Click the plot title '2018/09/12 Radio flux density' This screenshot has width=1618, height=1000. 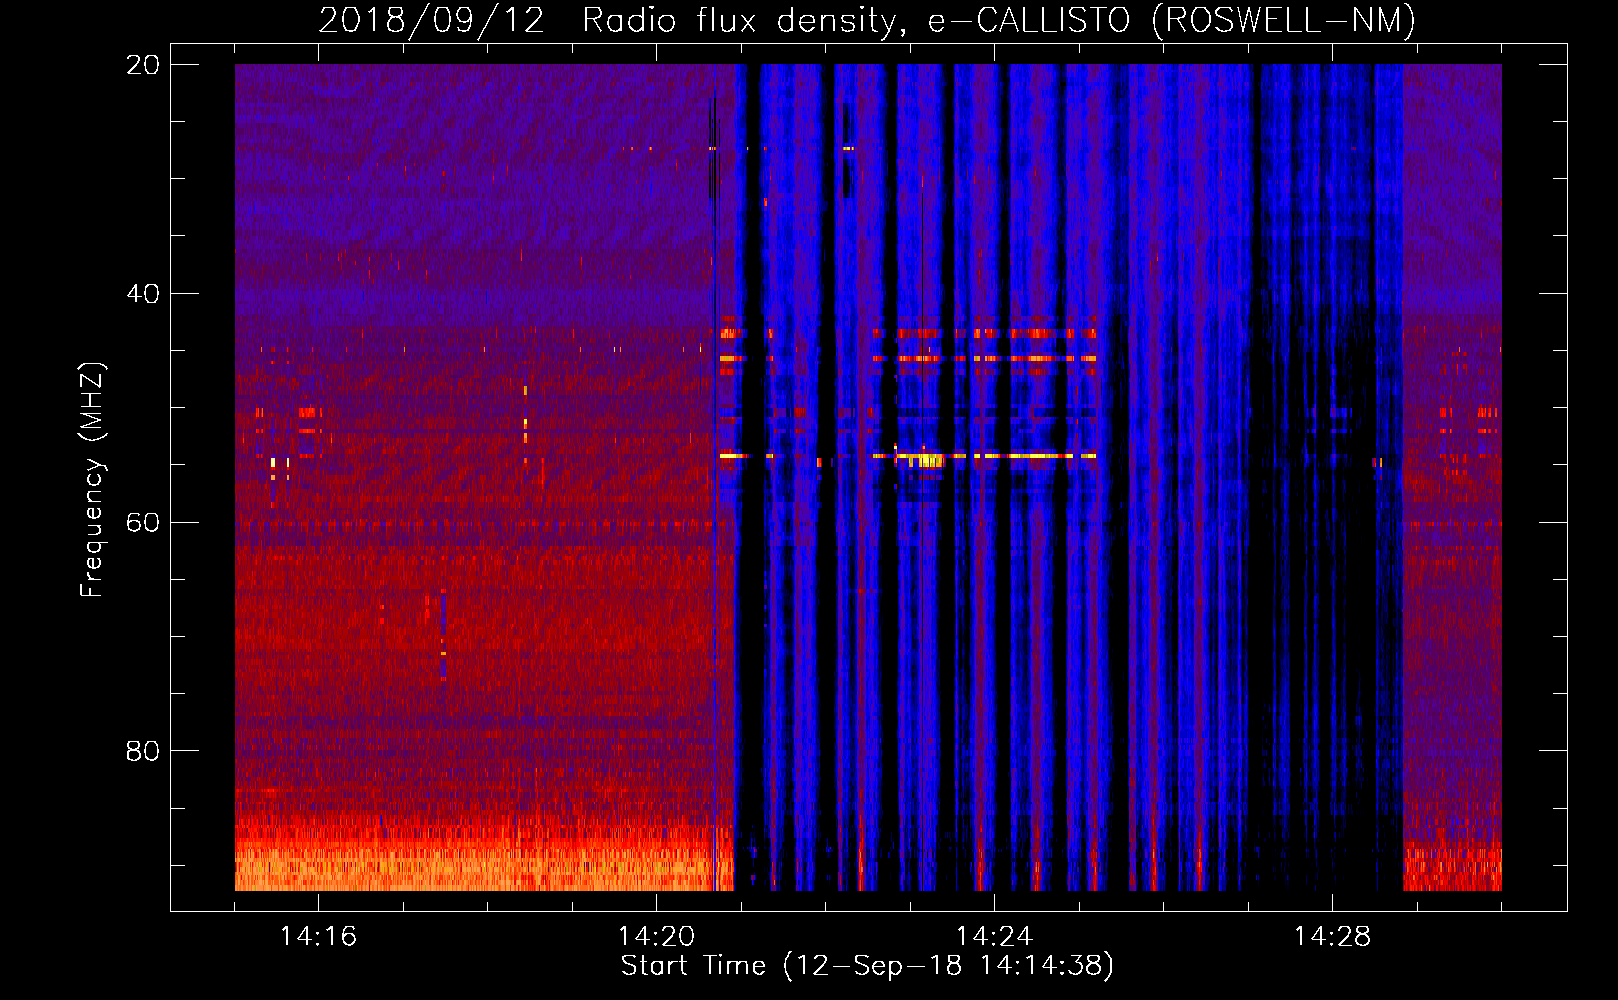[x=608, y=21]
